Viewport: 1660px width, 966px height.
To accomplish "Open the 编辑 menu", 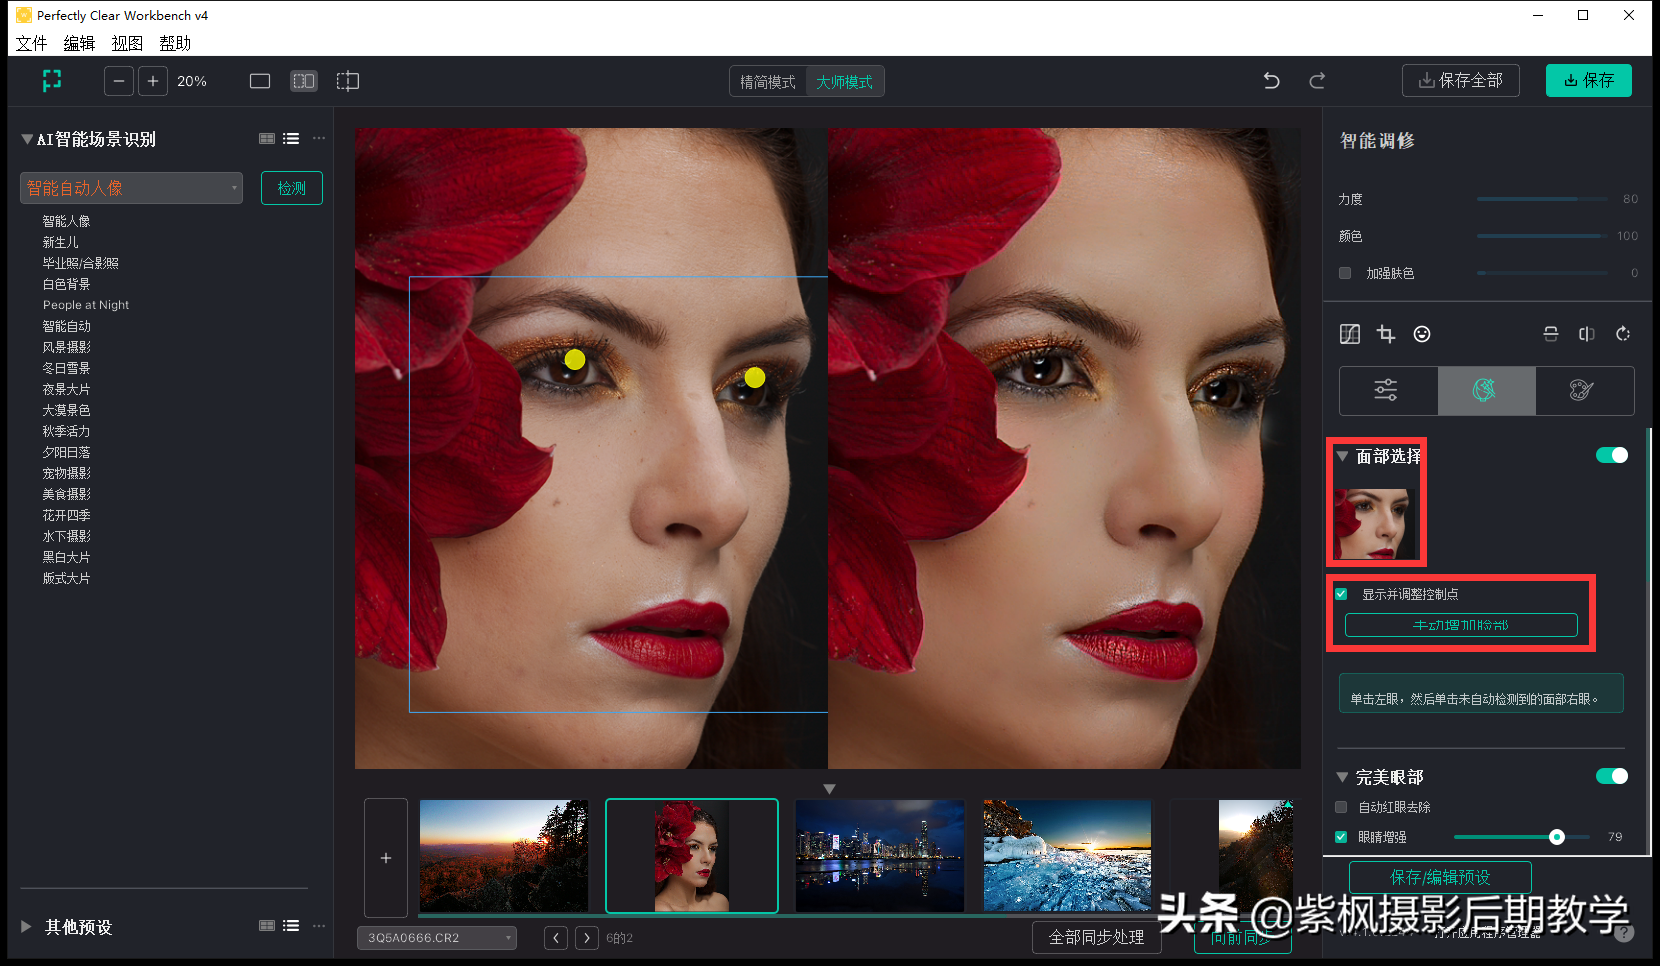I will pos(79,43).
